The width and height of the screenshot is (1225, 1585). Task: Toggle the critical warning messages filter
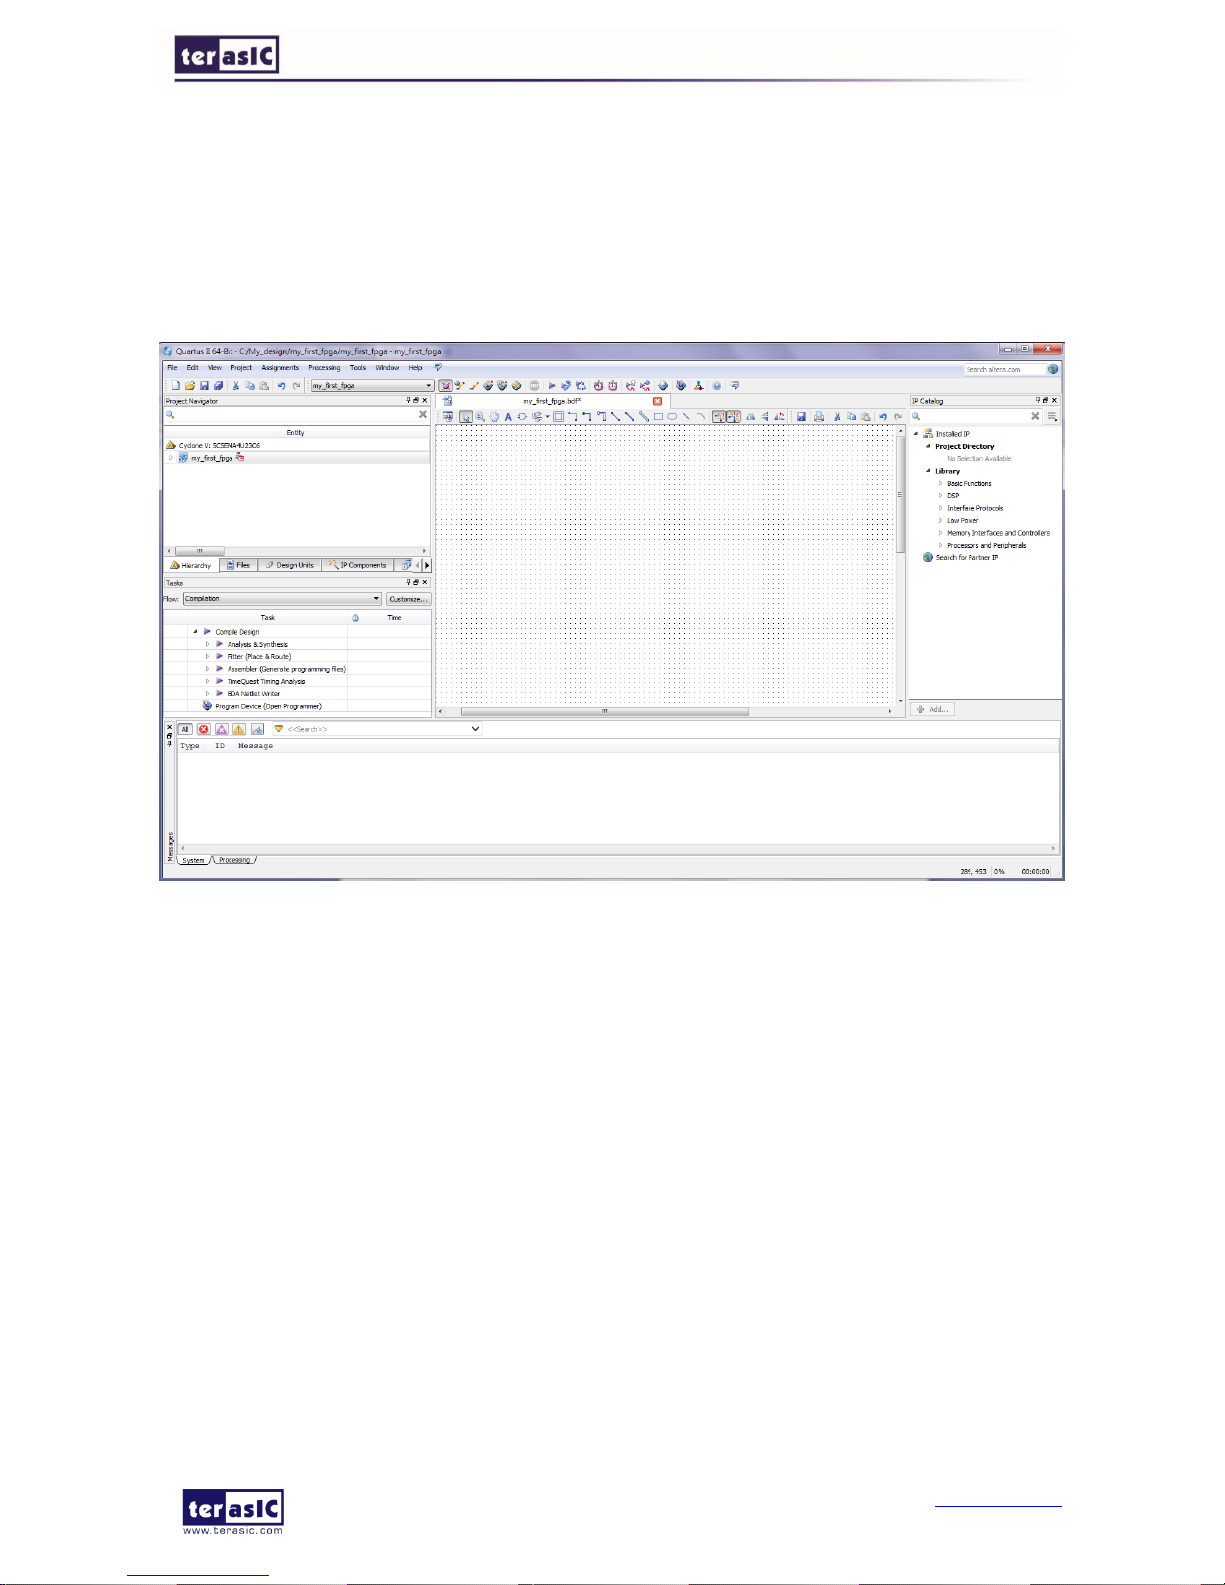222,729
